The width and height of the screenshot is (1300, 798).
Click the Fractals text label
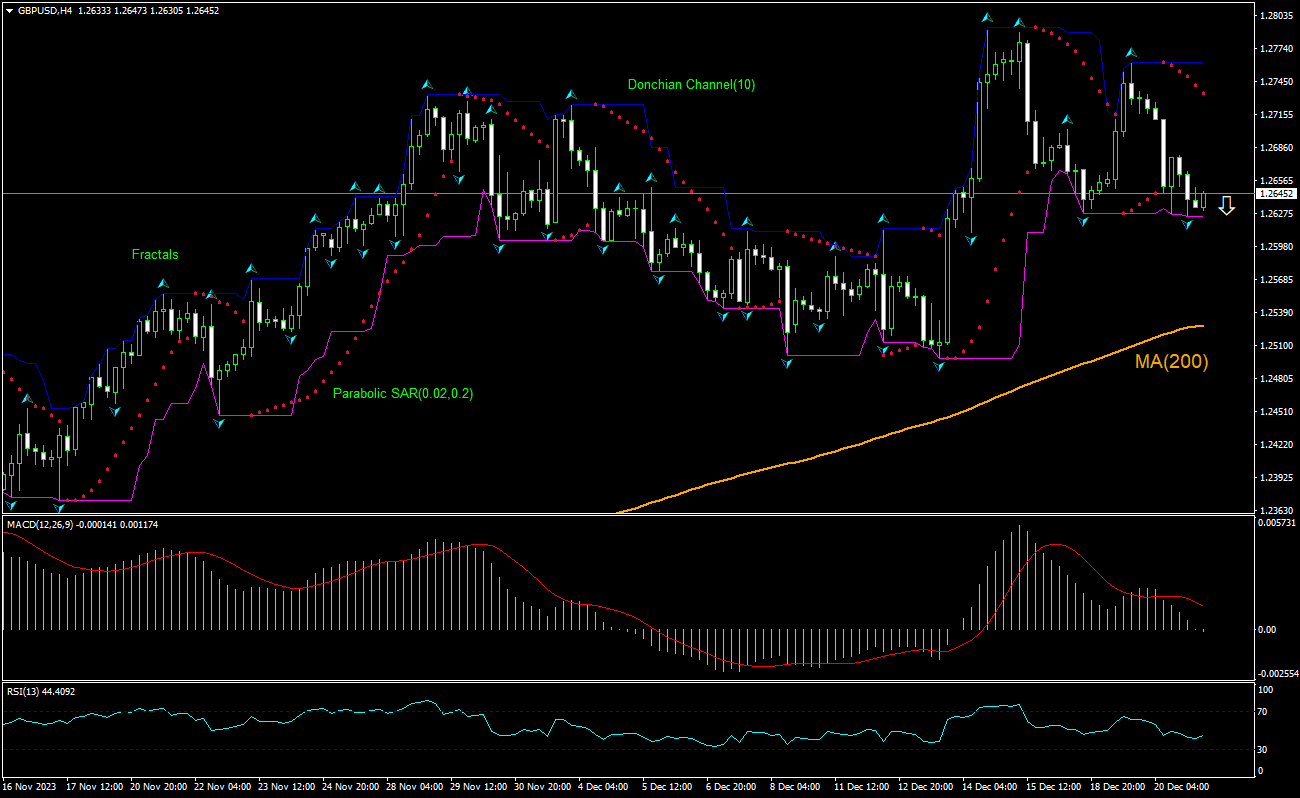tap(156, 254)
